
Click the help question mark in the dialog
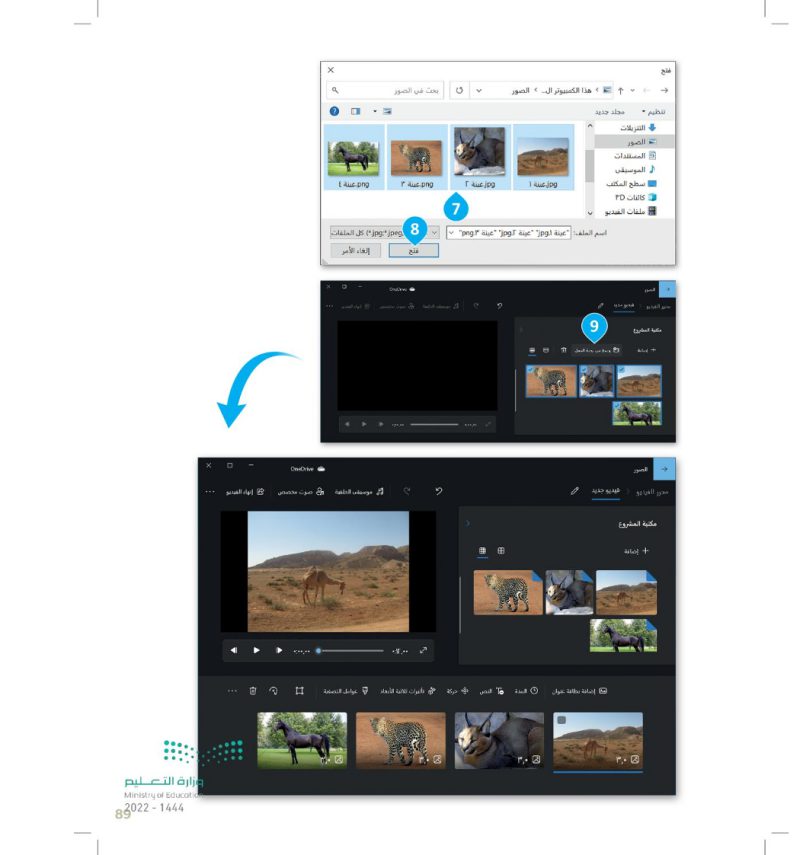(335, 111)
